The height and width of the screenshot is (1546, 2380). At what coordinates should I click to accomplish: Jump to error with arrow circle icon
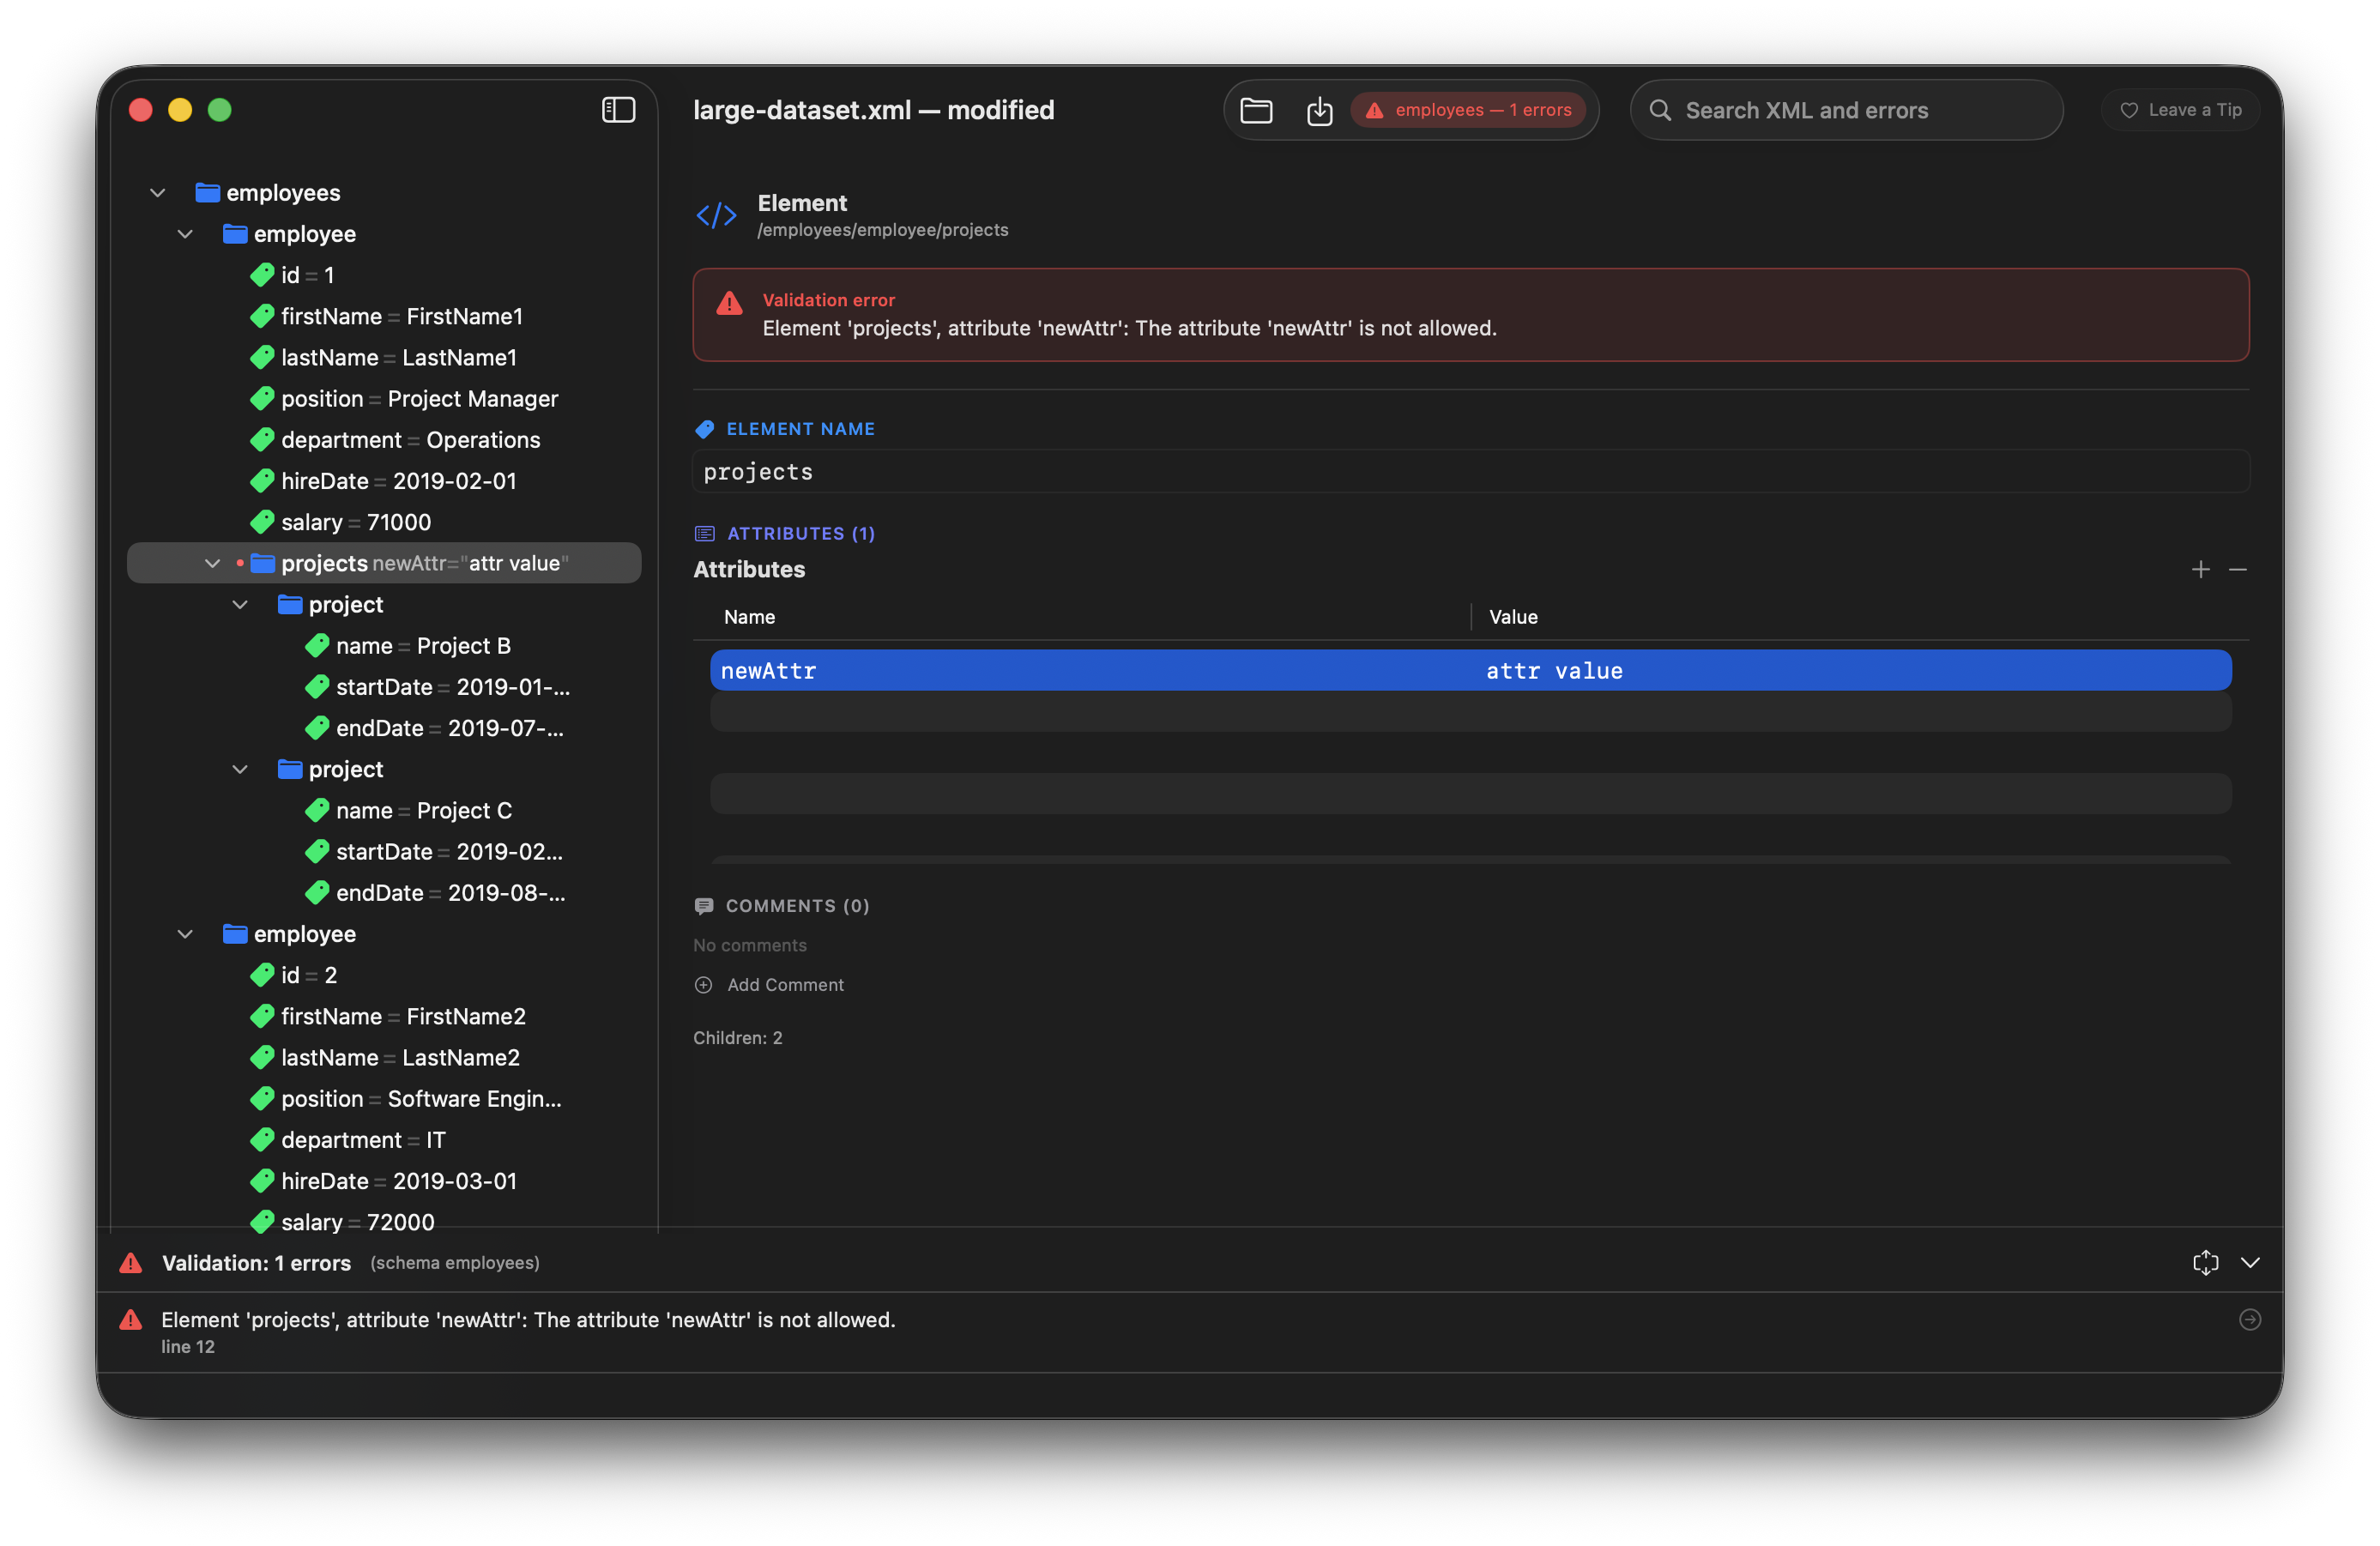pyautogui.click(x=2249, y=1320)
